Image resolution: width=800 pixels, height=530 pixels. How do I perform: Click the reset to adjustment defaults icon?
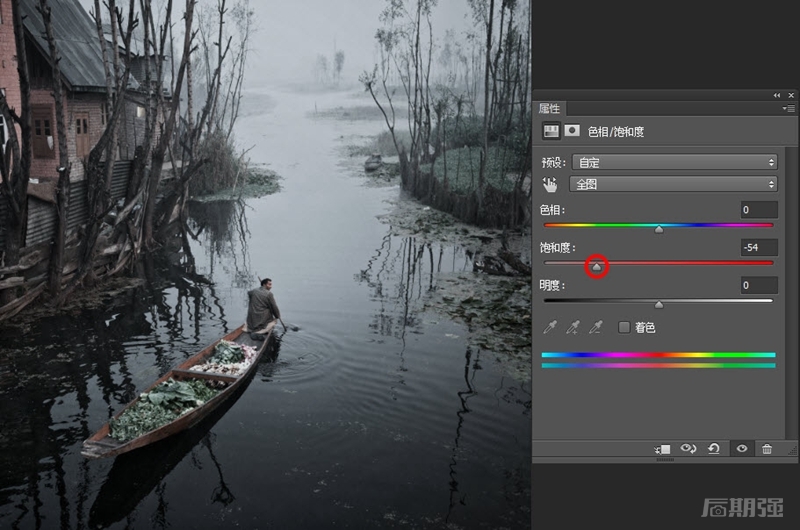714,448
